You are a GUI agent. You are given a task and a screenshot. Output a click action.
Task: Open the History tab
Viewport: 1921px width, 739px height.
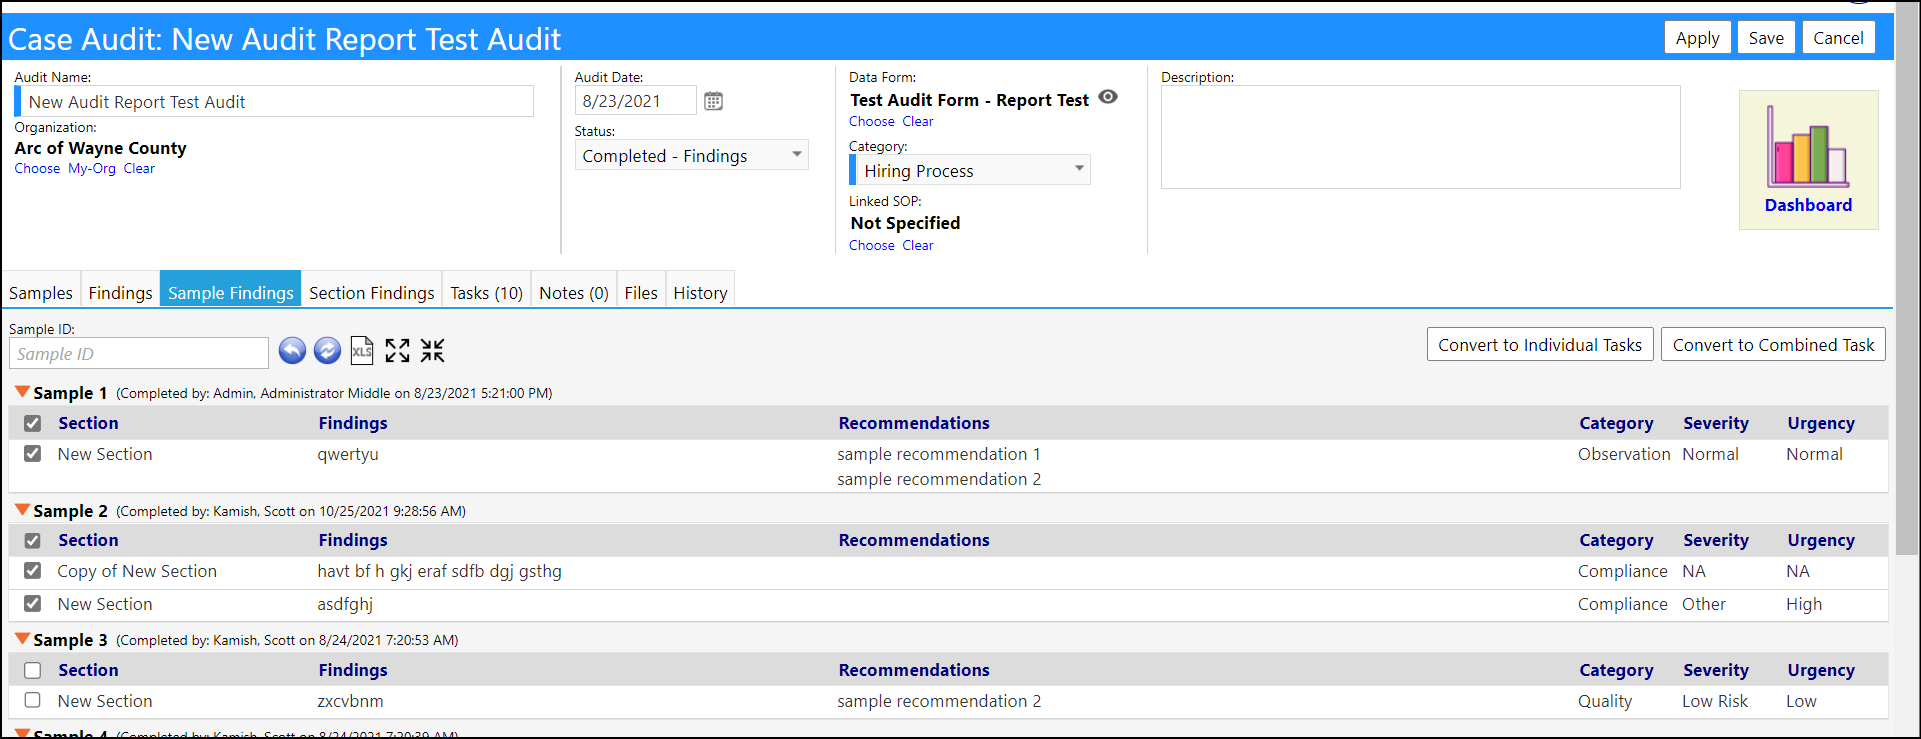pyautogui.click(x=700, y=292)
